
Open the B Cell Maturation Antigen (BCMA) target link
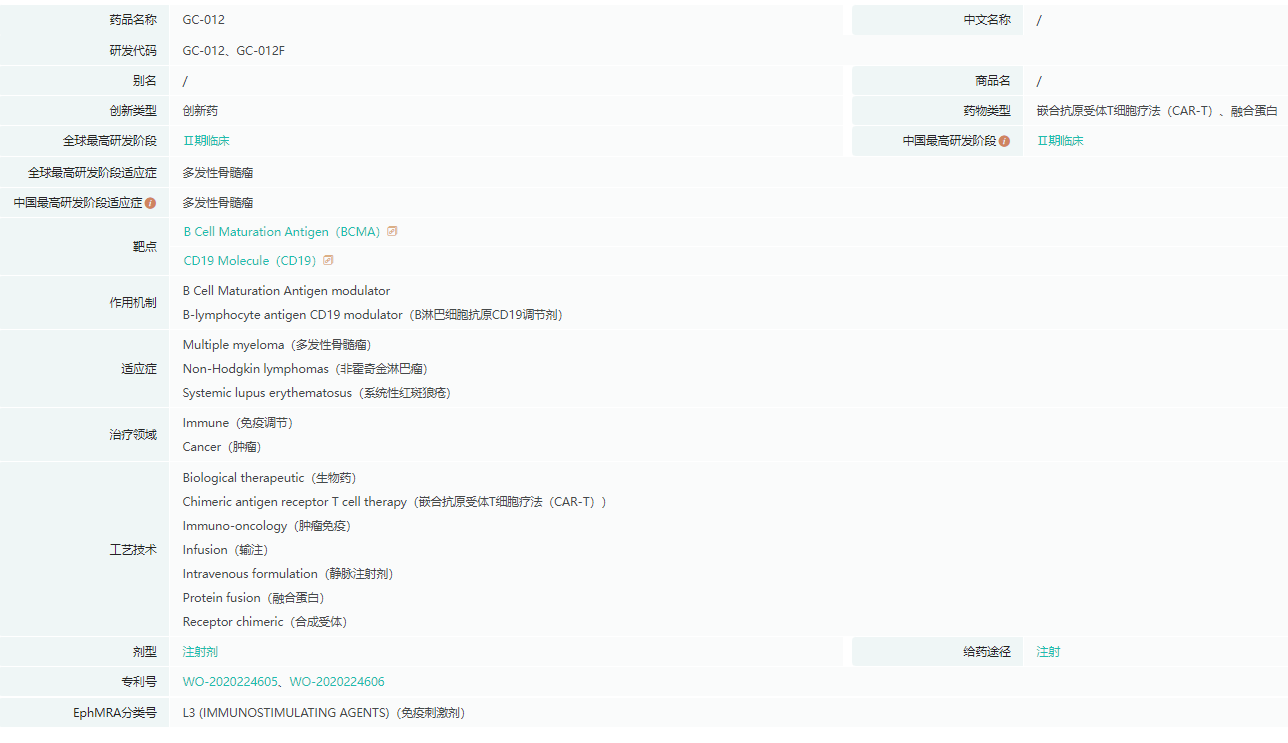pyautogui.click(x=282, y=232)
